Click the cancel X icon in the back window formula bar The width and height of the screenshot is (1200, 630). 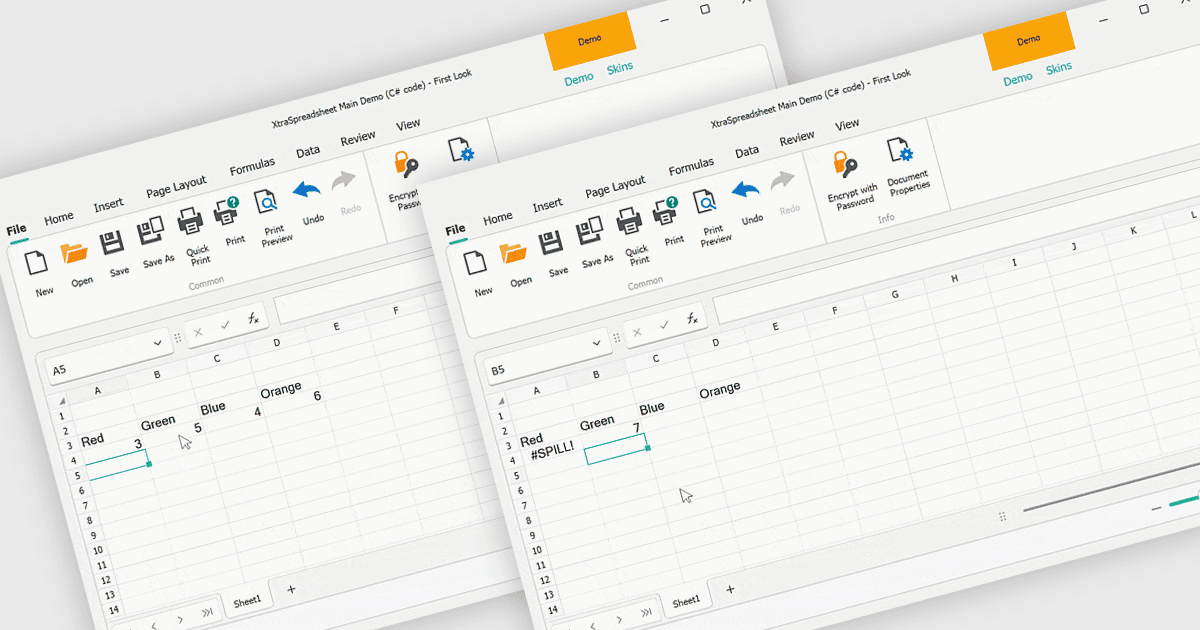(x=197, y=332)
